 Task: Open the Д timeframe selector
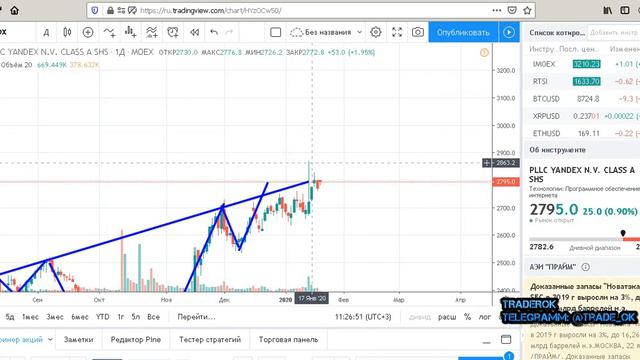click(46, 32)
